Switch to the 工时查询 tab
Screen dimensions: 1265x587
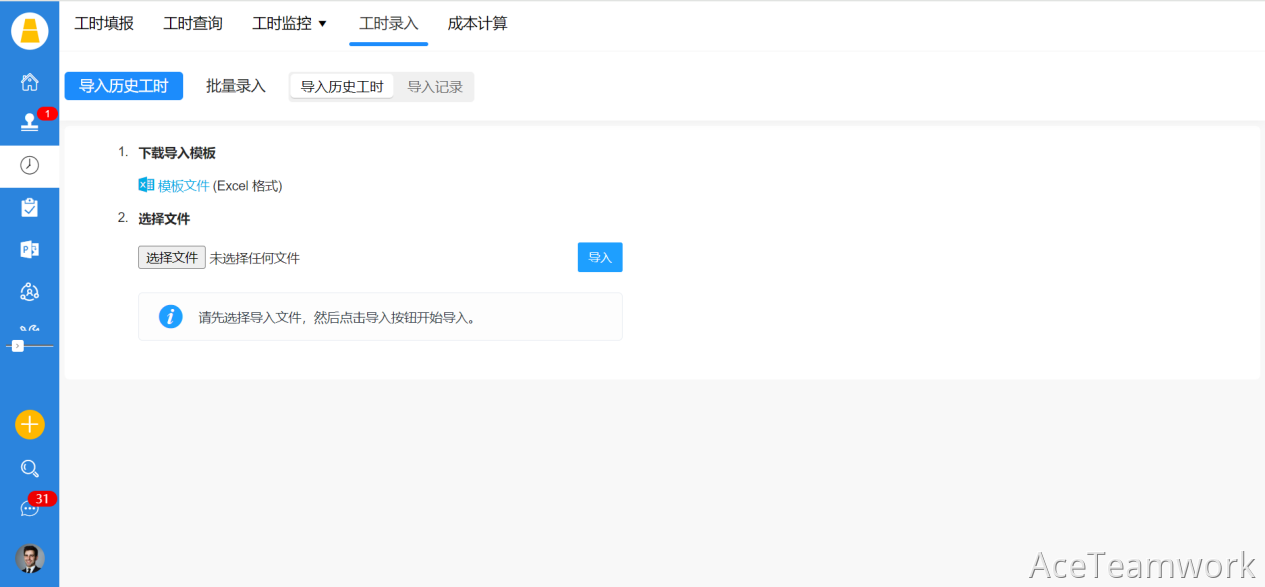(193, 23)
